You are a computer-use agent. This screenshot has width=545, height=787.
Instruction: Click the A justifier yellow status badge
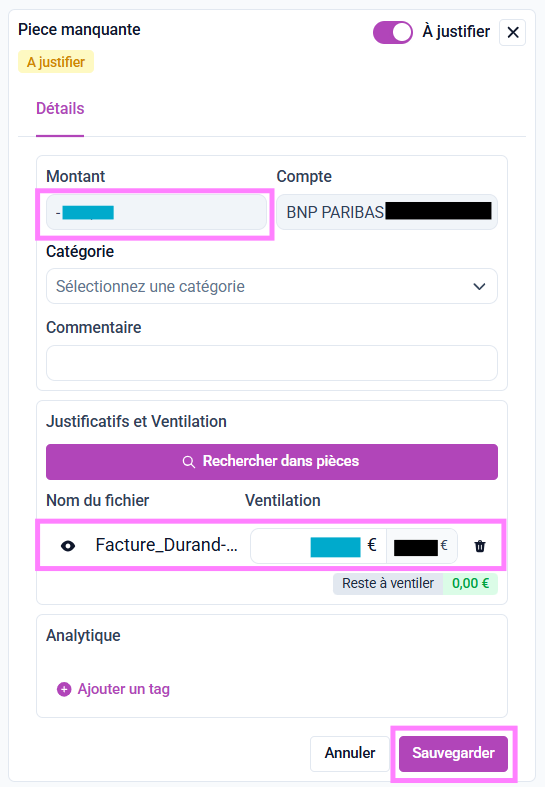56,62
